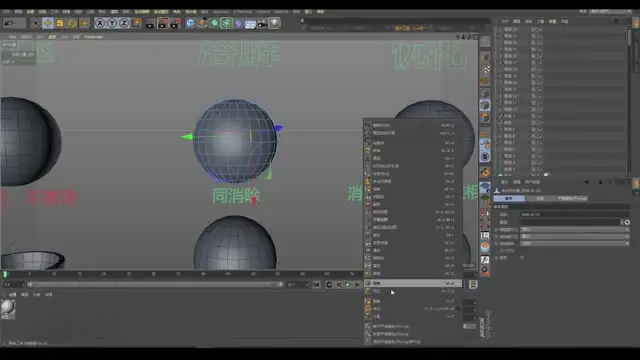
Task: Click the viewport pan navigation icon
Action: click(458, 37)
